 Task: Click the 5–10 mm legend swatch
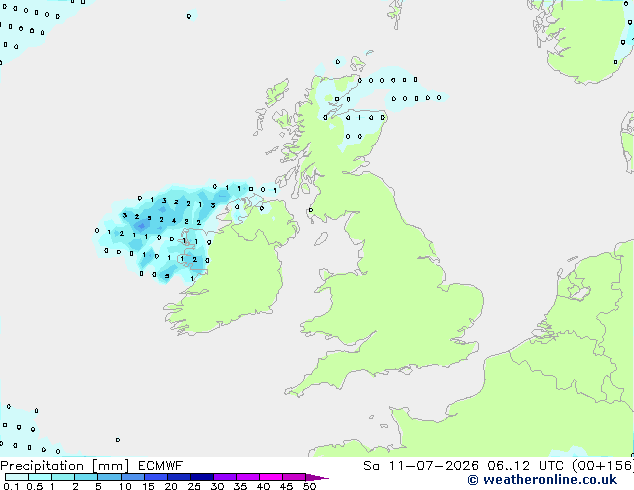click(x=109, y=477)
